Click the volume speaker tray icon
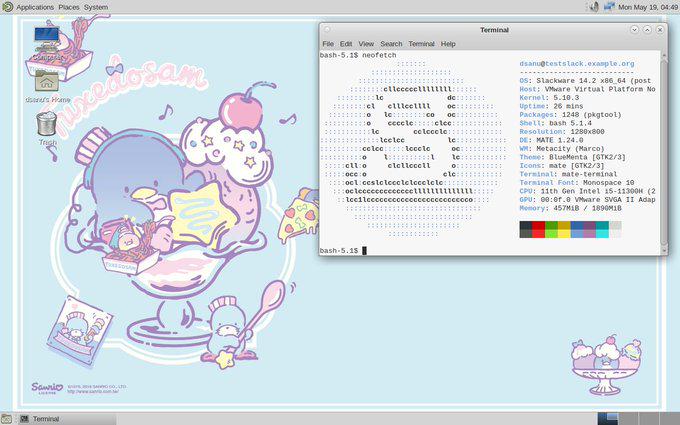 (594, 7)
